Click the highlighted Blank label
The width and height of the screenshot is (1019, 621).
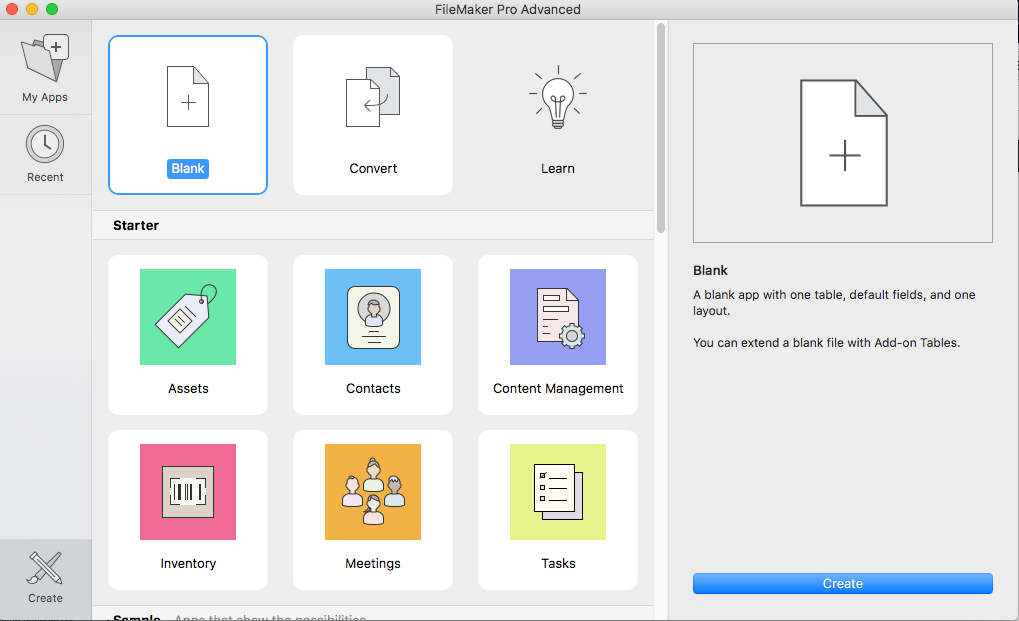(188, 168)
